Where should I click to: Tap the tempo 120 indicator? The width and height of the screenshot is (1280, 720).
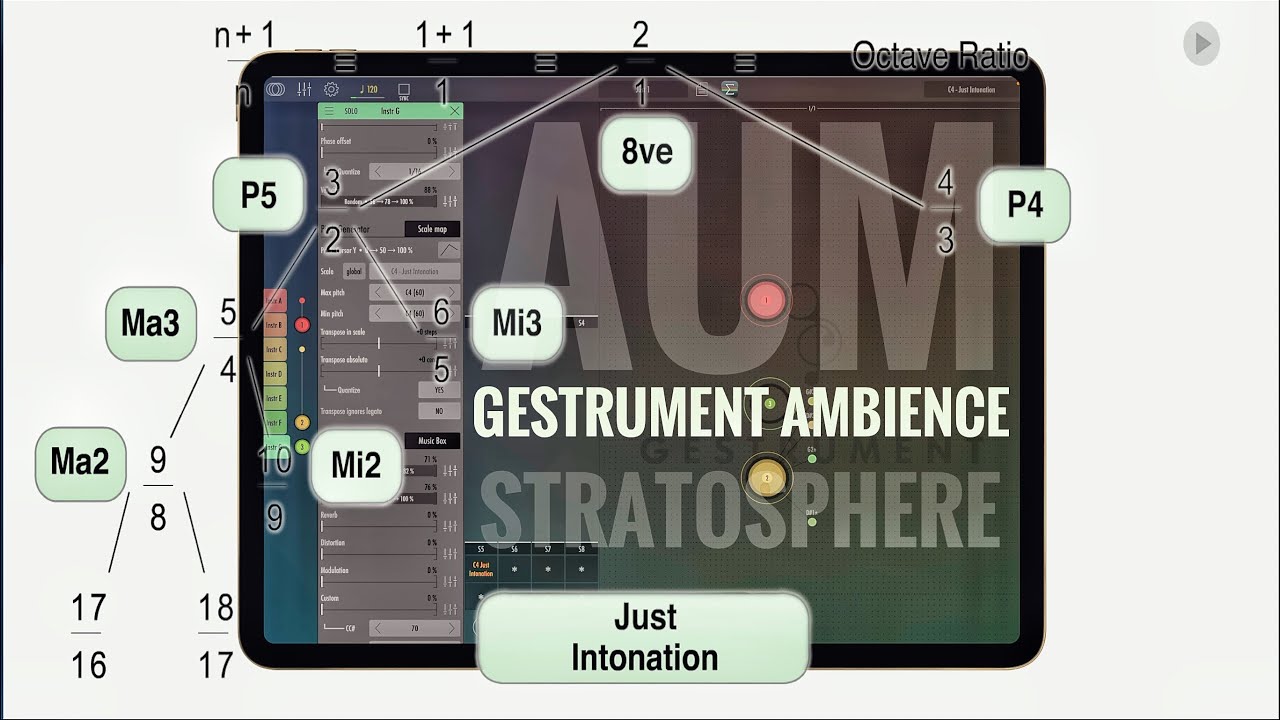pos(369,89)
